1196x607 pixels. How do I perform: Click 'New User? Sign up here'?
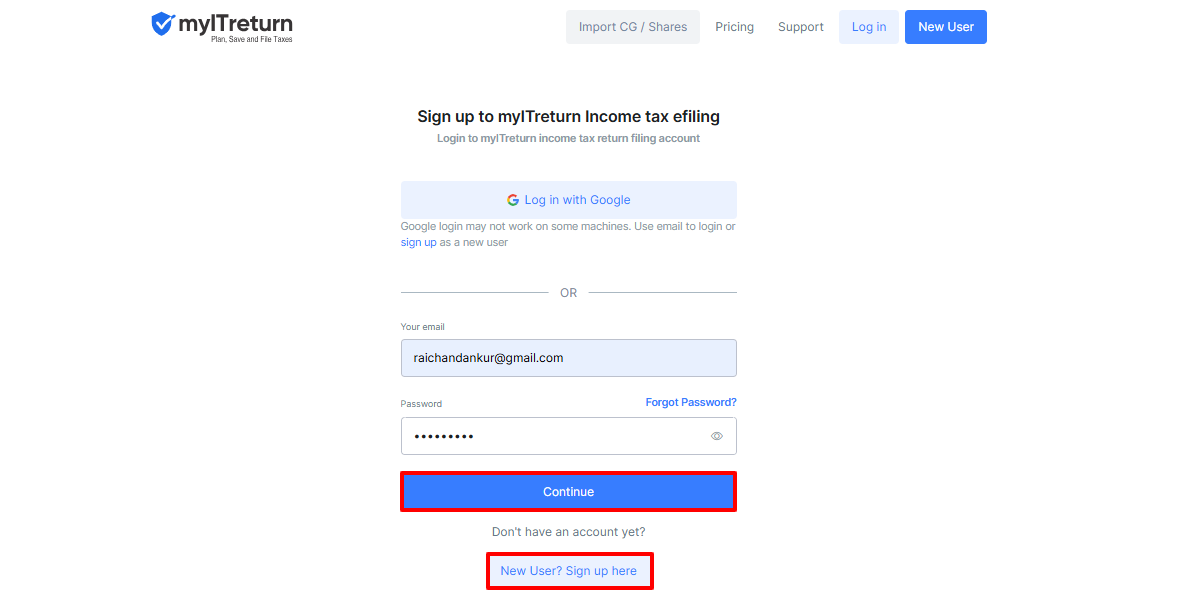pyautogui.click(x=569, y=571)
